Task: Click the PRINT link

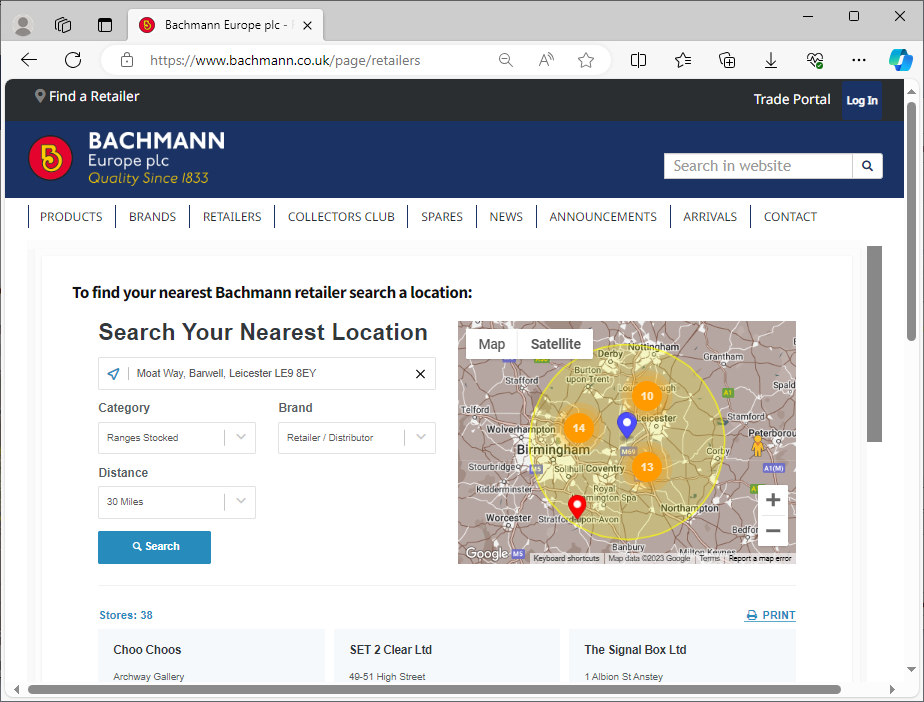Action: 771,616
